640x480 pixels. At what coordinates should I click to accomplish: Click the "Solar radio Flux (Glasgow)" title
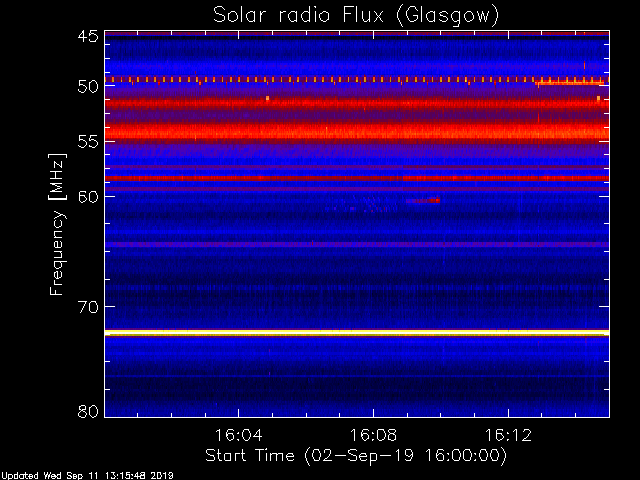click(x=356, y=16)
